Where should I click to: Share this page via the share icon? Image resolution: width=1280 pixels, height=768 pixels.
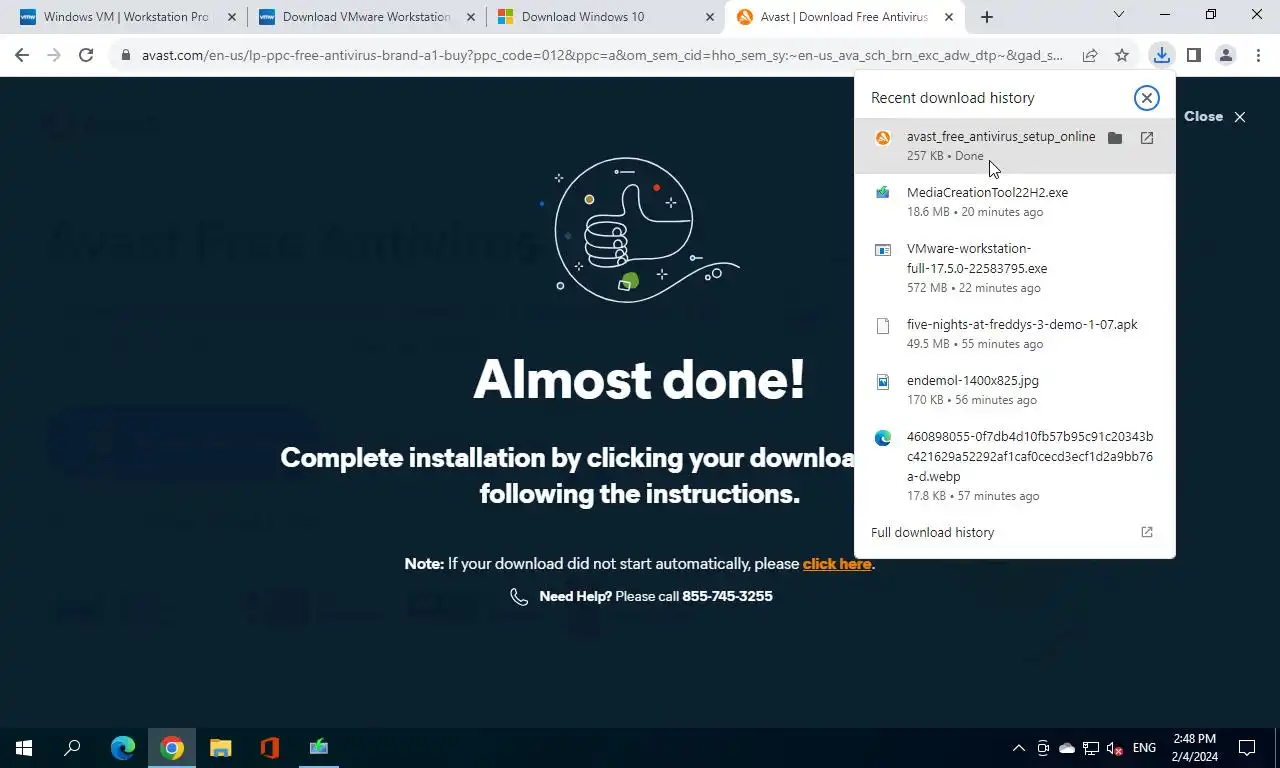tap(1090, 56)
